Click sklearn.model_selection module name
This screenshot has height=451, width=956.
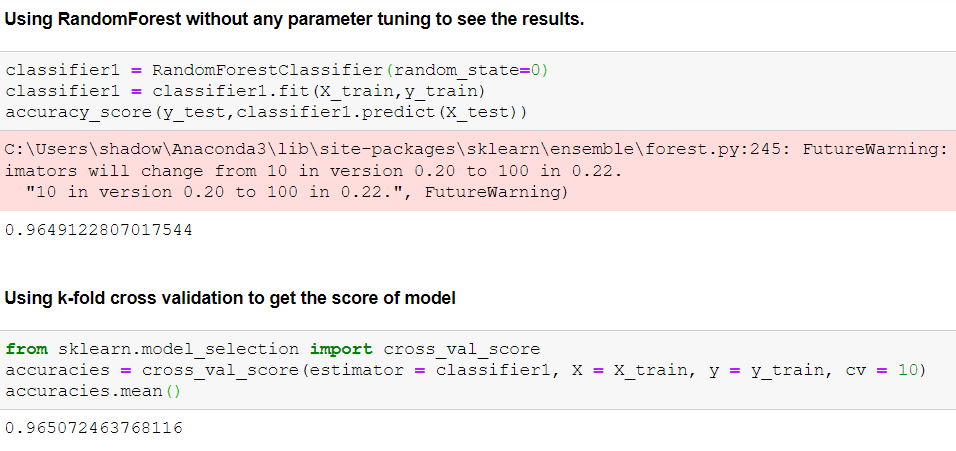[x=179, y=349]
